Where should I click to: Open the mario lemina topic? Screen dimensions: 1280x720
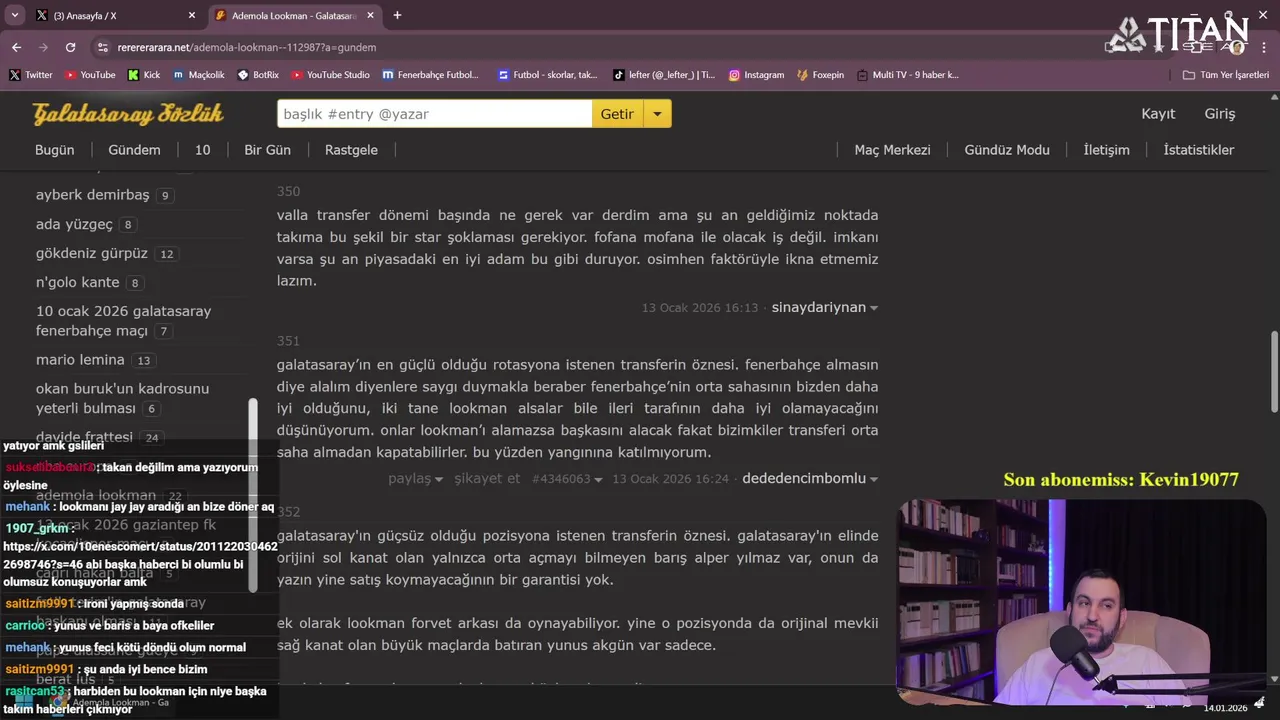[80, 360]
